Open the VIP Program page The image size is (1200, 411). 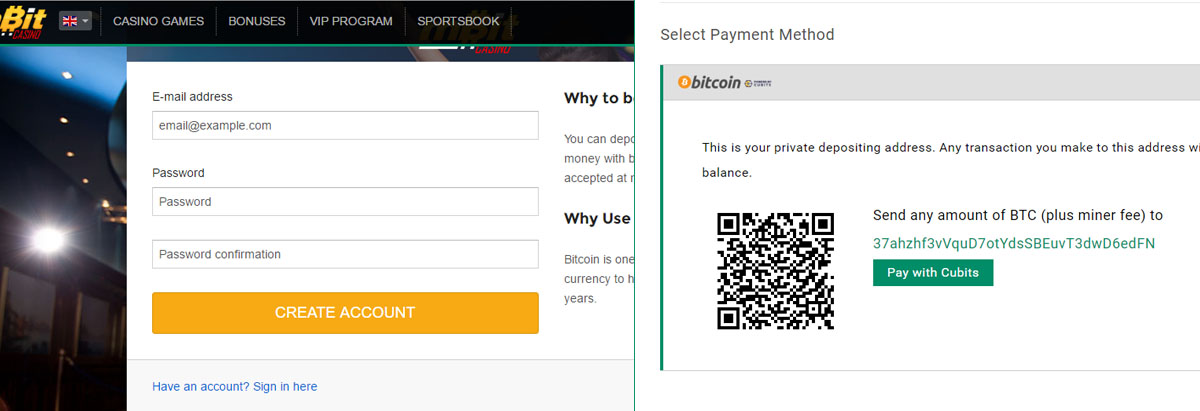click(351, 21)
